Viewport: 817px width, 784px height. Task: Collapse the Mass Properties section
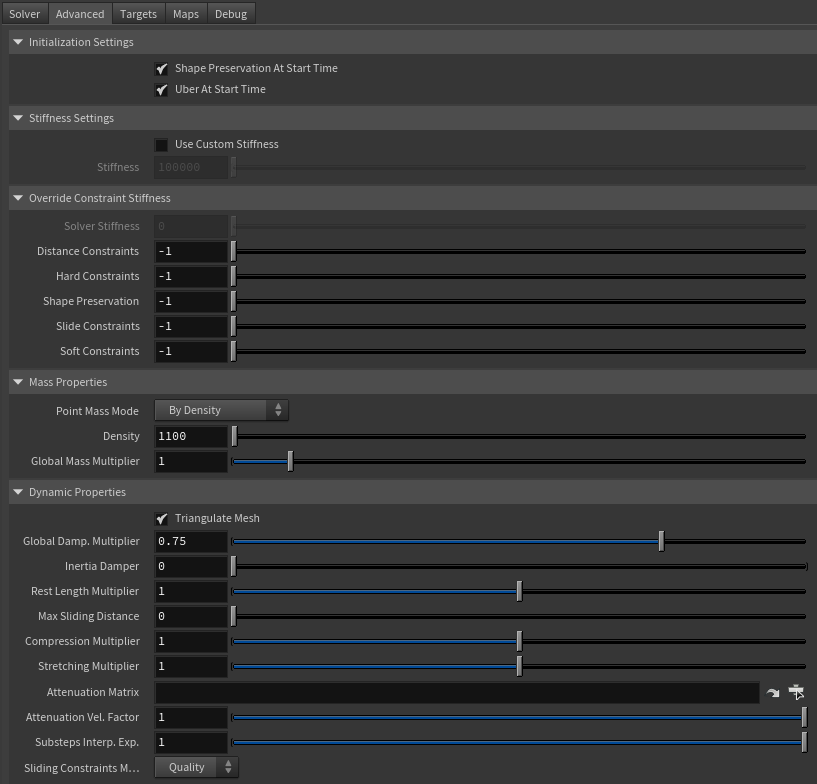point(17,382)
